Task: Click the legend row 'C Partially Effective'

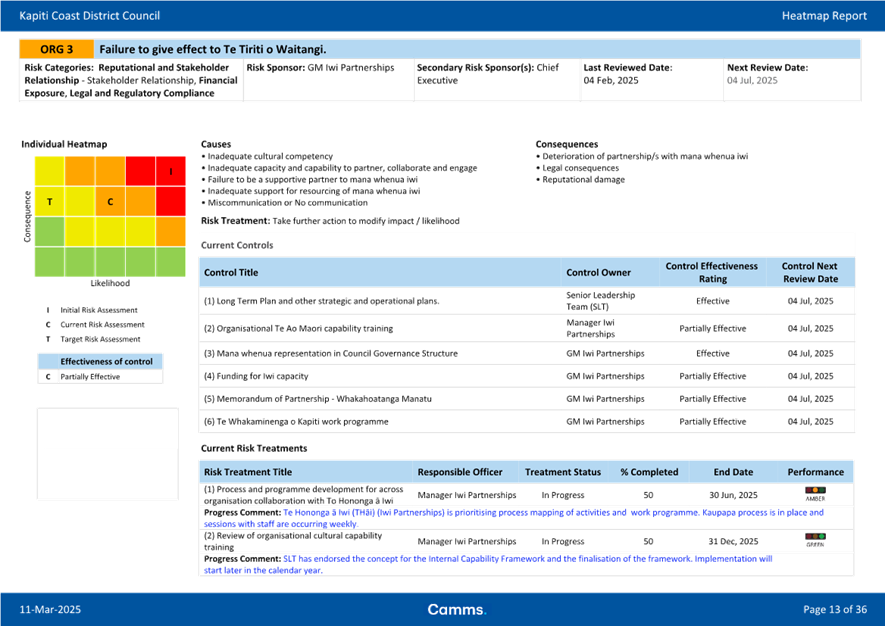Action: point(100,377)
